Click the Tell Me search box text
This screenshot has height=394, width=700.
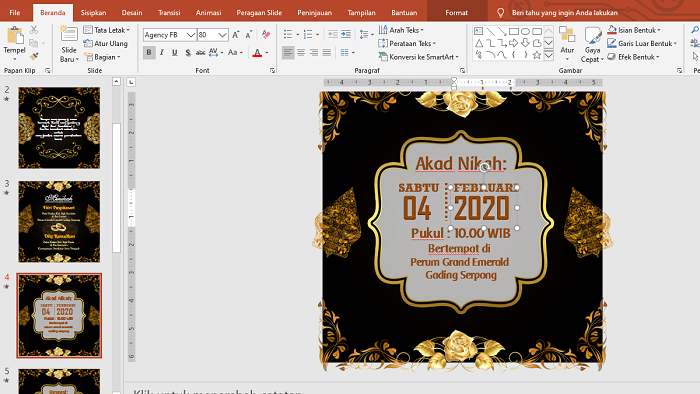pyautogui.click(x=565, y=13)
